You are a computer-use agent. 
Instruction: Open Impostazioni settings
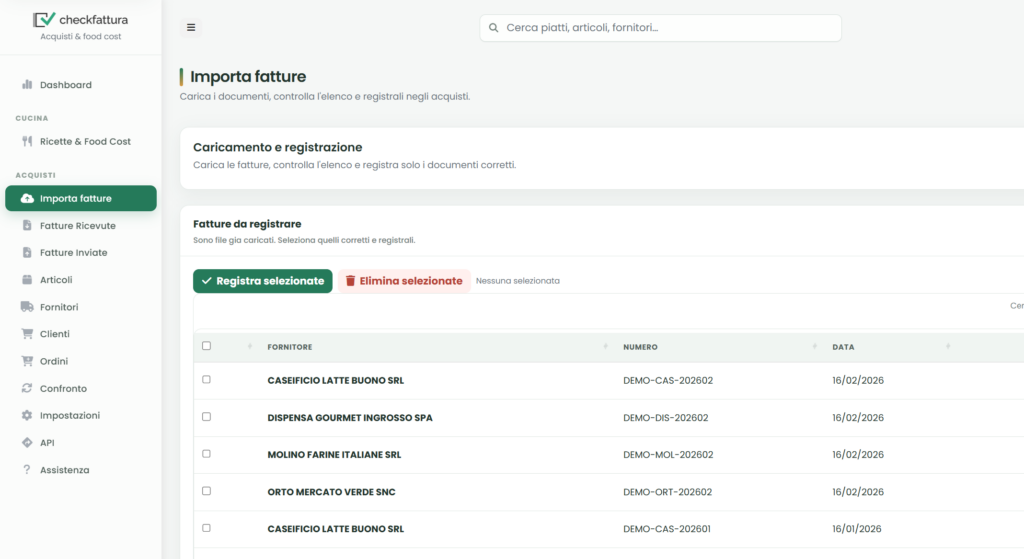point(81,415)
